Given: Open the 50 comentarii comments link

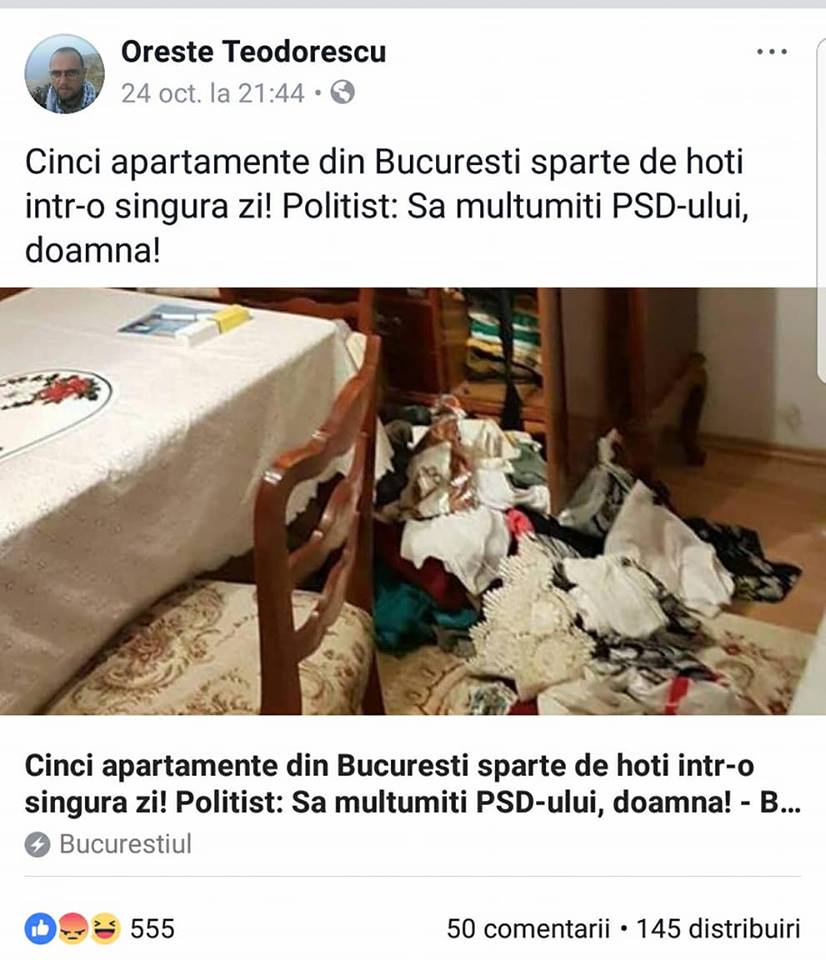Looking at the screenshot, I should [528, 929].
